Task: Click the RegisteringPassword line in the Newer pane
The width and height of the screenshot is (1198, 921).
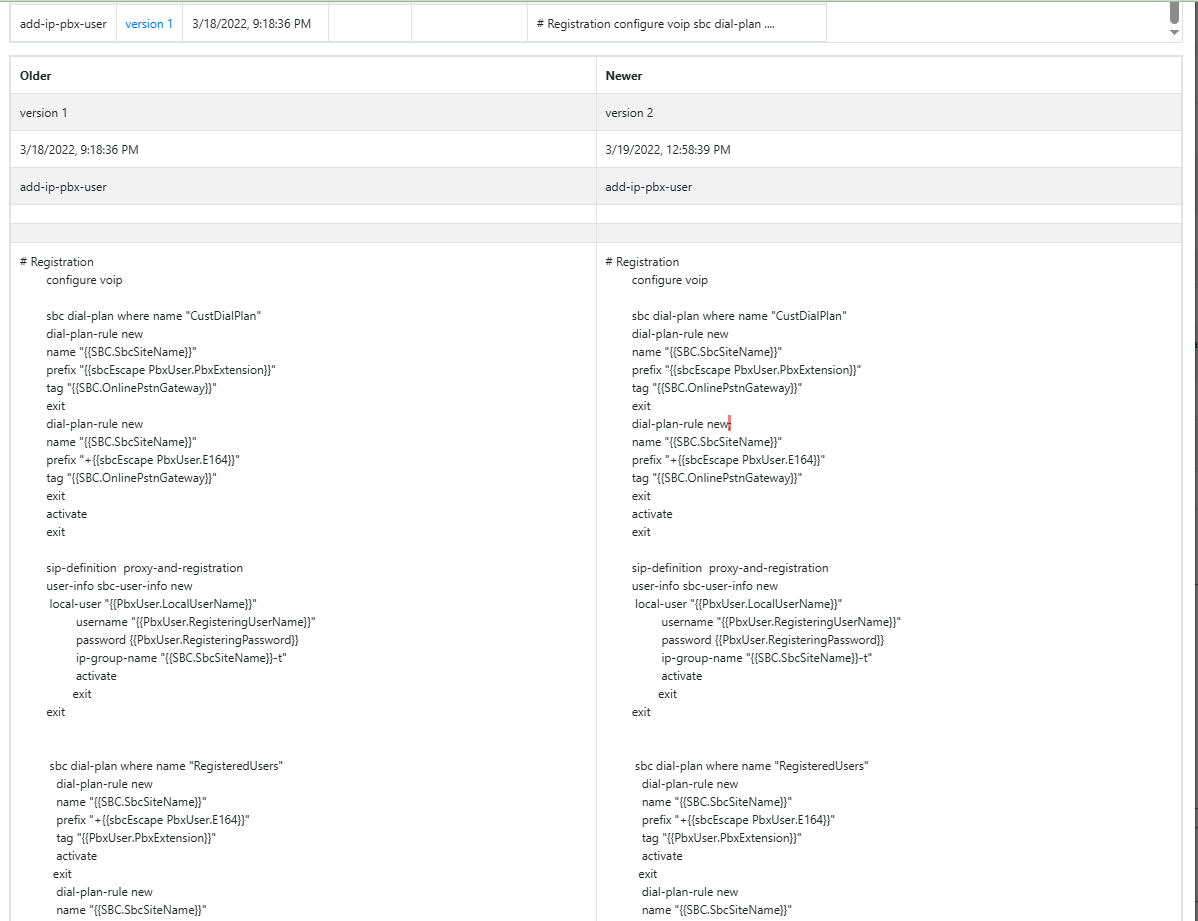Action: (x=772, y=640)
